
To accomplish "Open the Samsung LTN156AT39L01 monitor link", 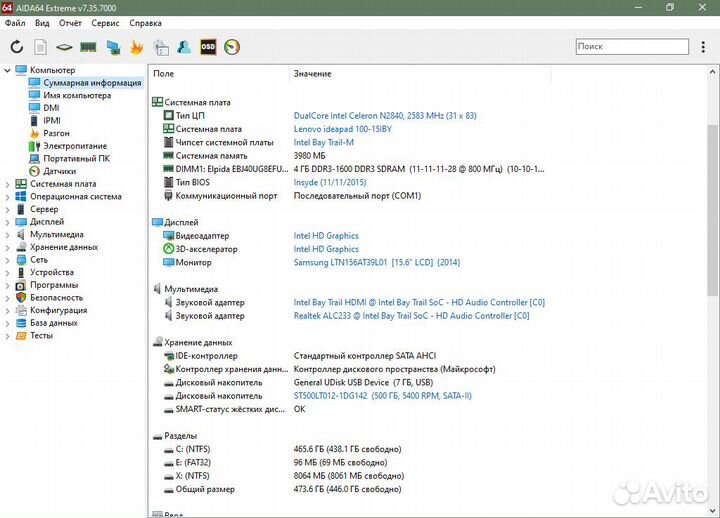I will (377, 262).
